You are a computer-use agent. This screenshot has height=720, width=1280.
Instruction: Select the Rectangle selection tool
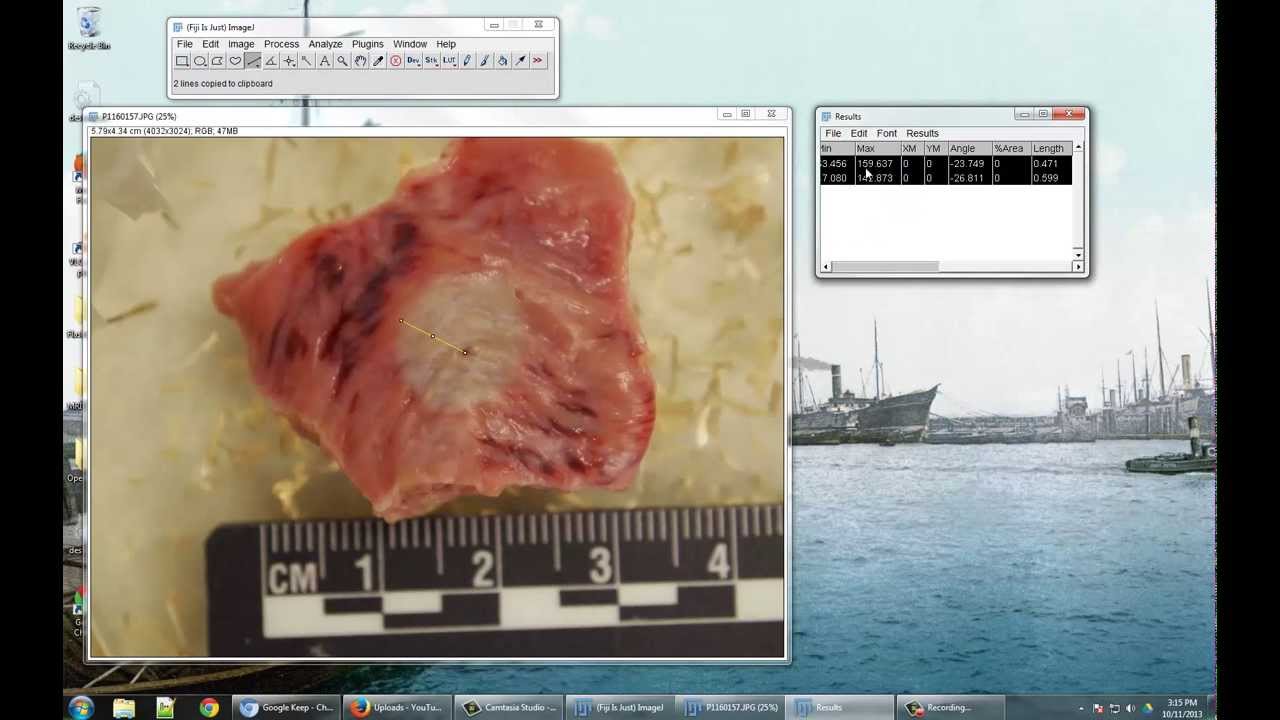(182, 61)
